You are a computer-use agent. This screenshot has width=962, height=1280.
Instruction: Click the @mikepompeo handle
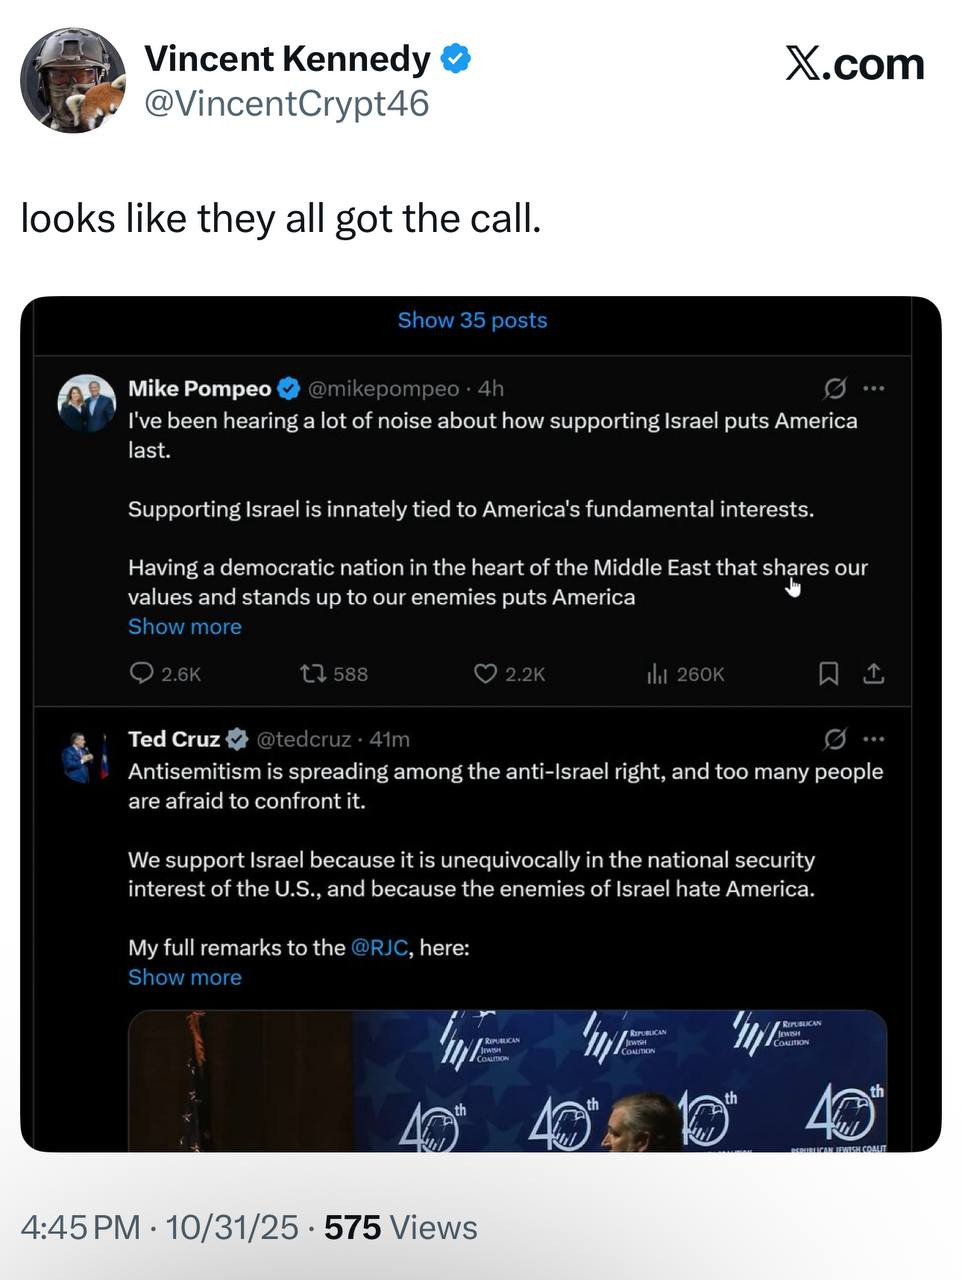point(383,388)
